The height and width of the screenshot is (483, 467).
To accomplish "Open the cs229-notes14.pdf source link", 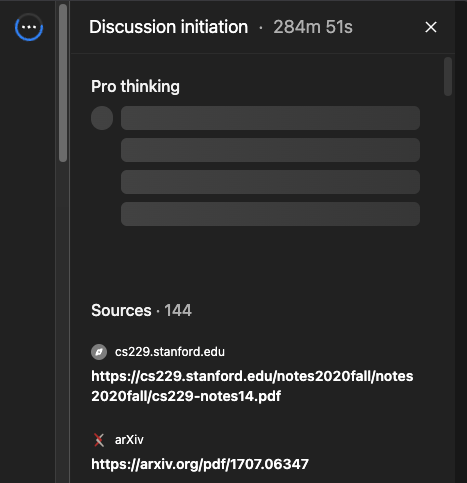I will [x=252, y=386].
